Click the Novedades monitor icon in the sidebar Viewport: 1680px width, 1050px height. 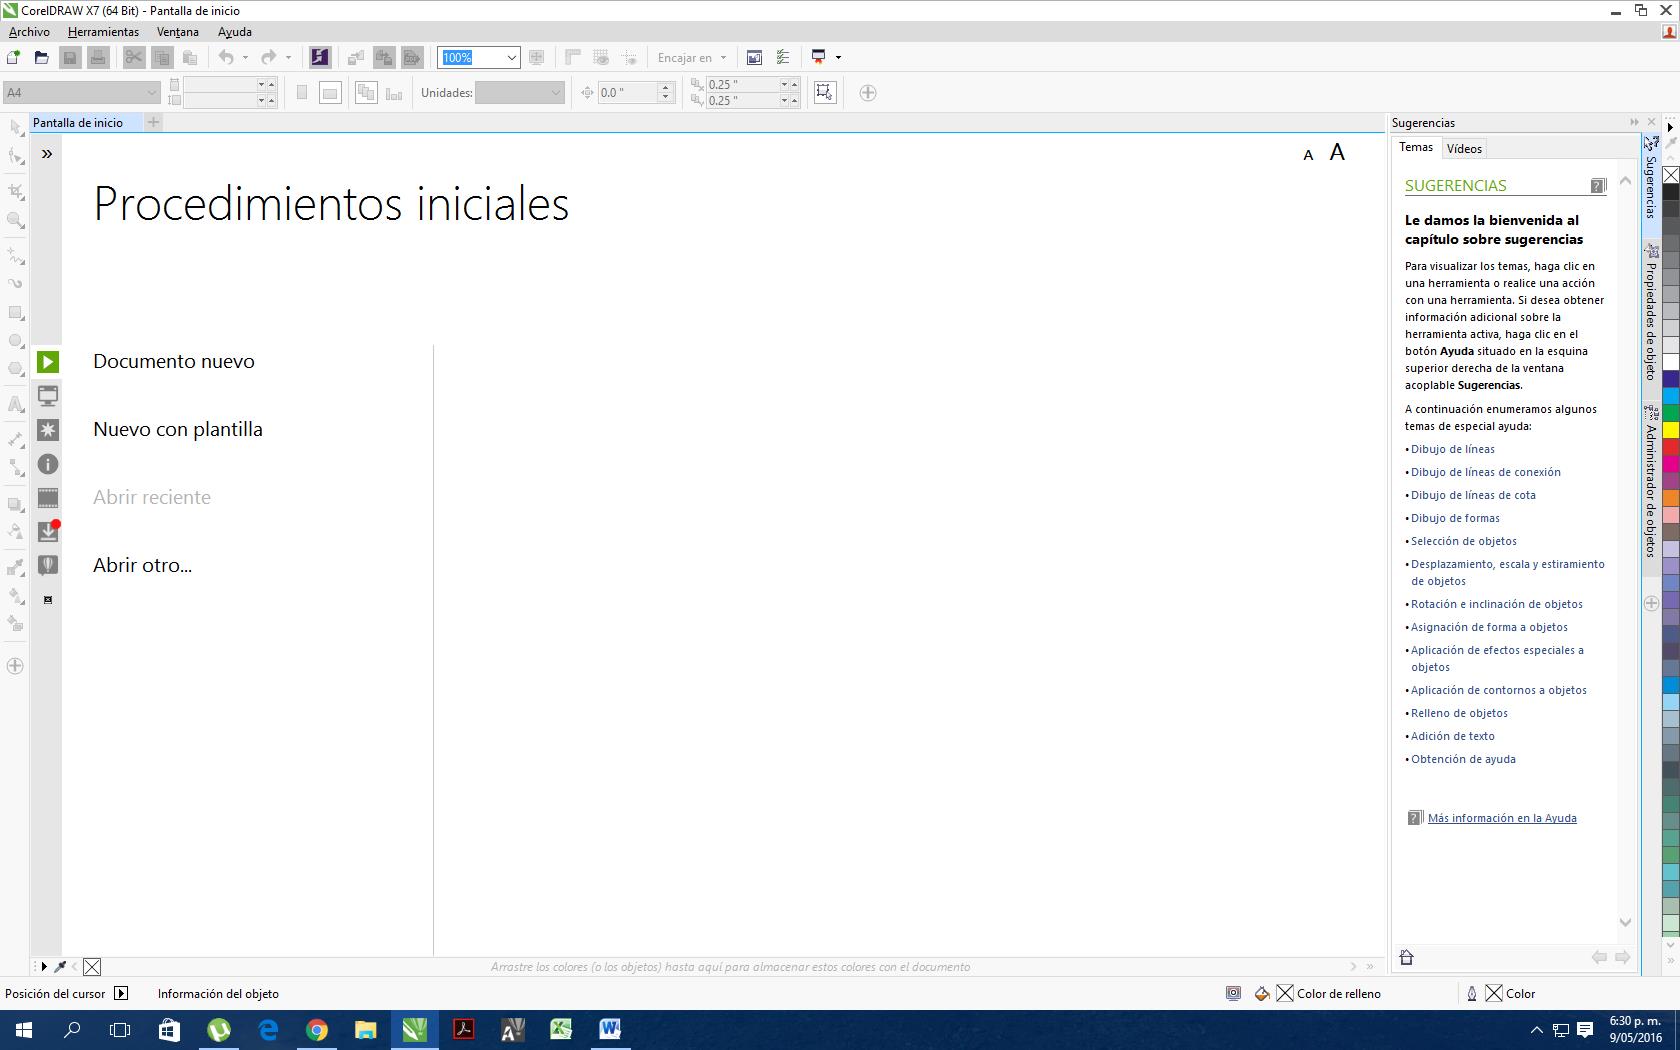tap(47, 396)
